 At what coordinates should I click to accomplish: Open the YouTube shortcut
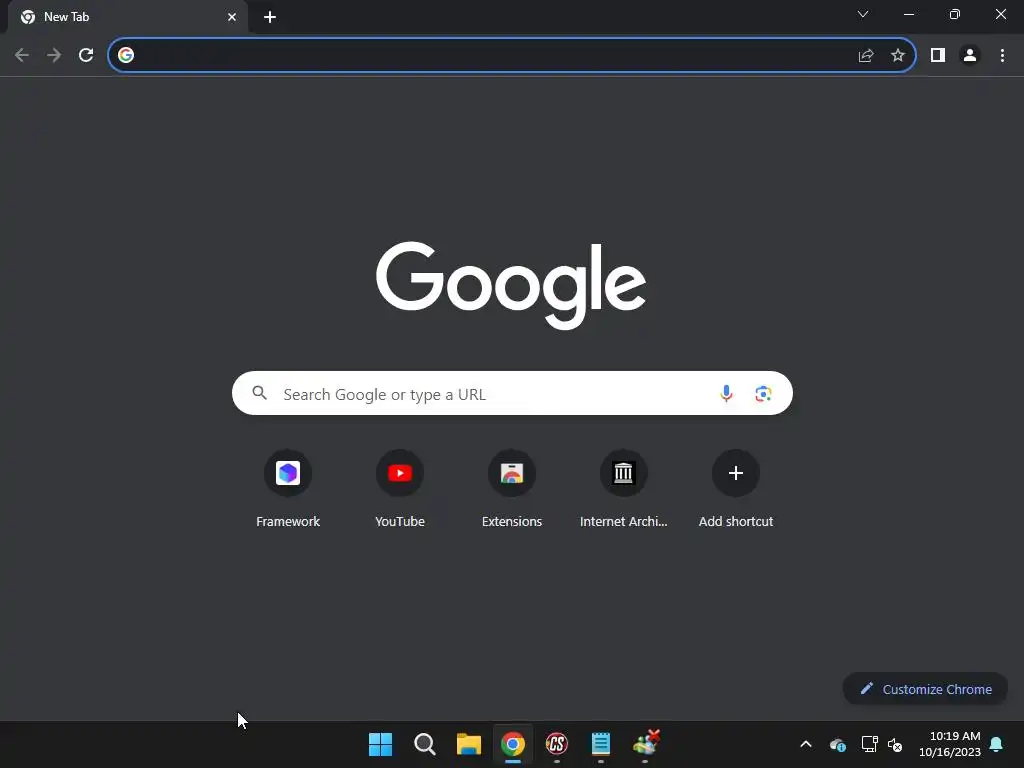400,487
